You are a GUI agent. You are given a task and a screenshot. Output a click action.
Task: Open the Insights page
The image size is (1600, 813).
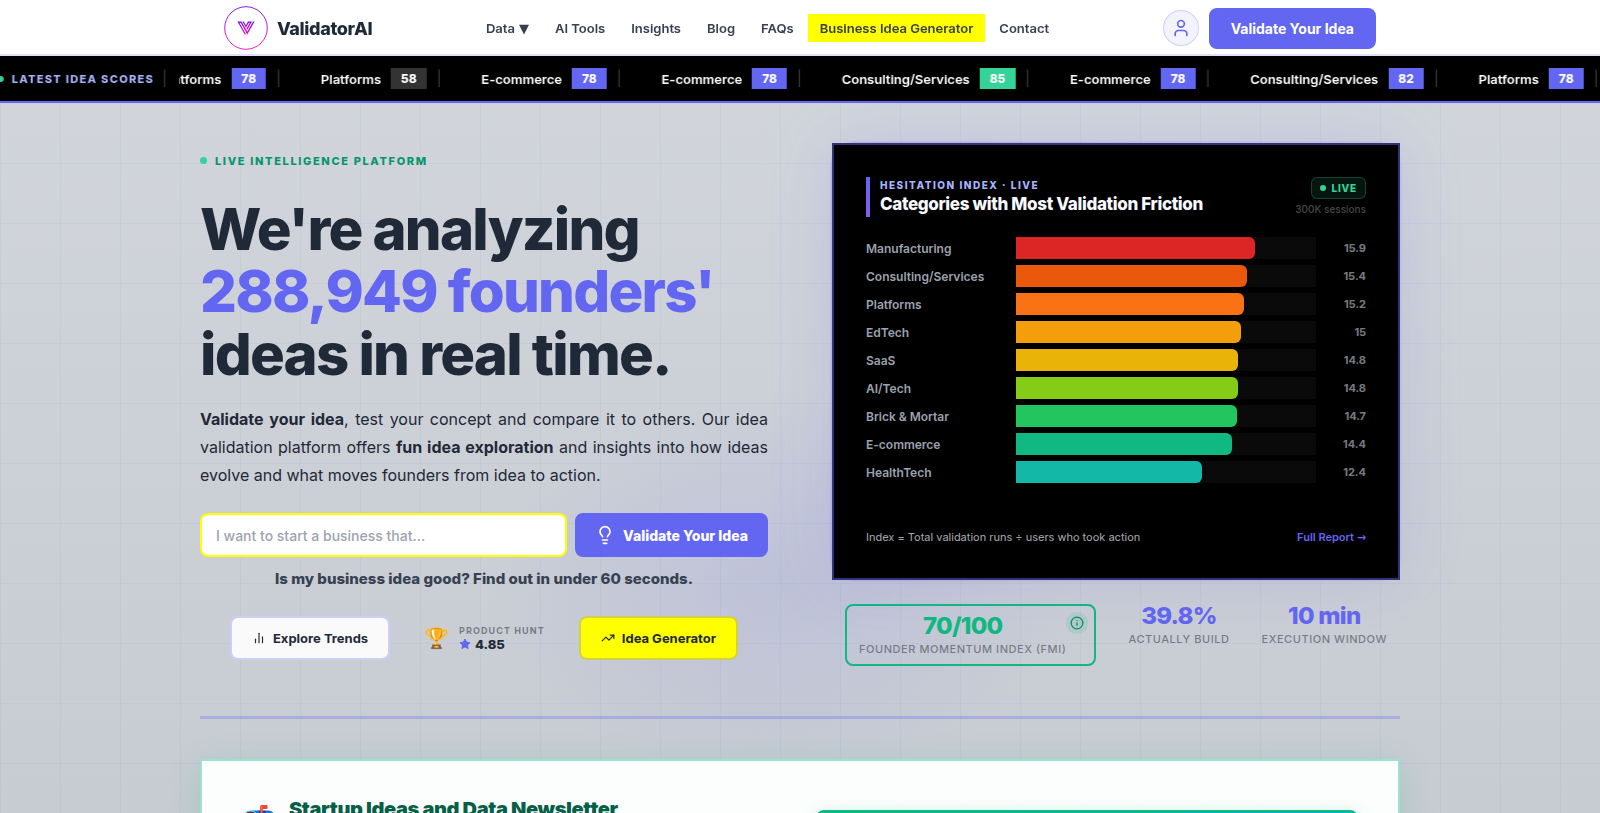click(x=656, y=29)
